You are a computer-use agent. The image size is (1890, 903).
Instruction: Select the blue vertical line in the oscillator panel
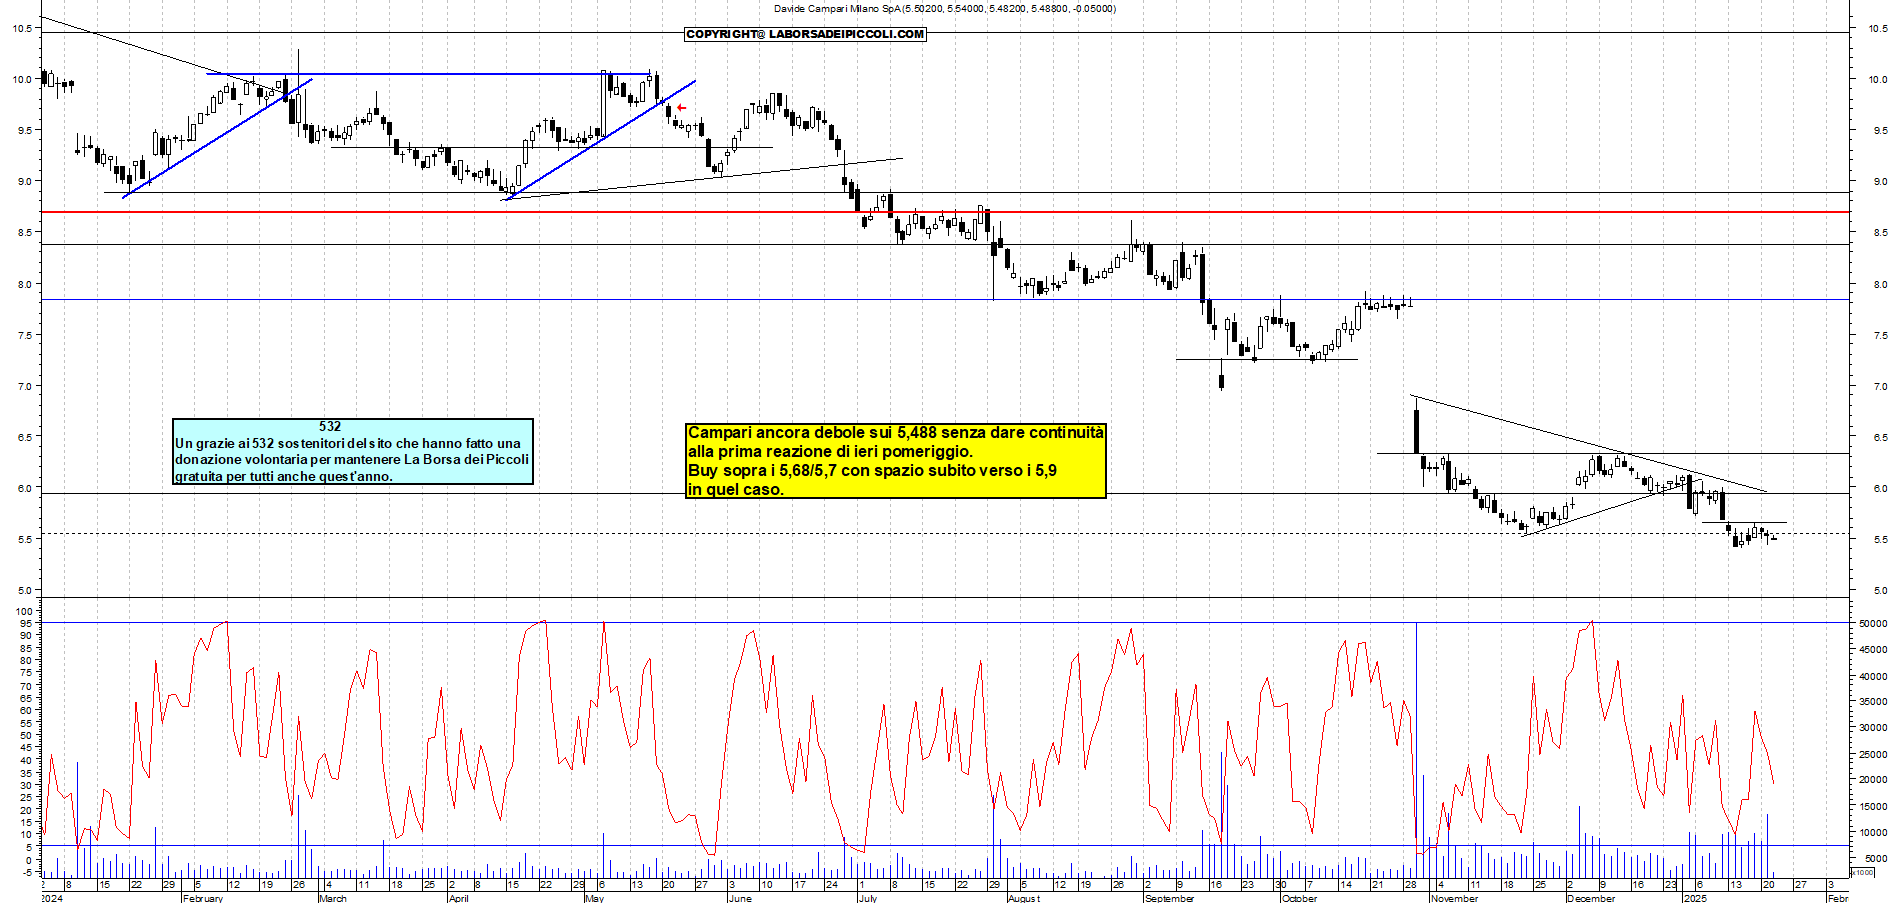click(x=1416, y=735)
